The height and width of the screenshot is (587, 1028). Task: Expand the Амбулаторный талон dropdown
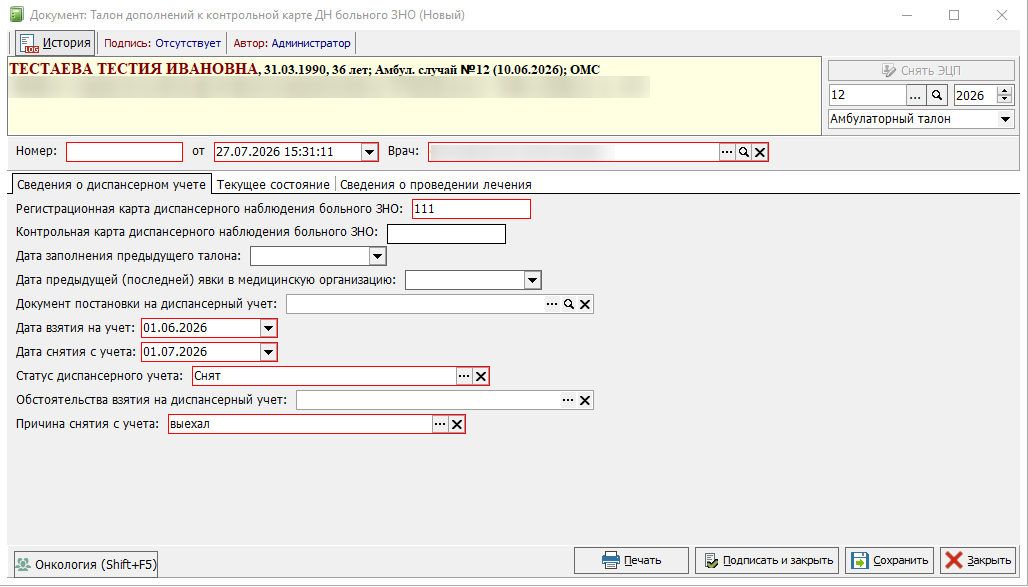click(1005, 119)
